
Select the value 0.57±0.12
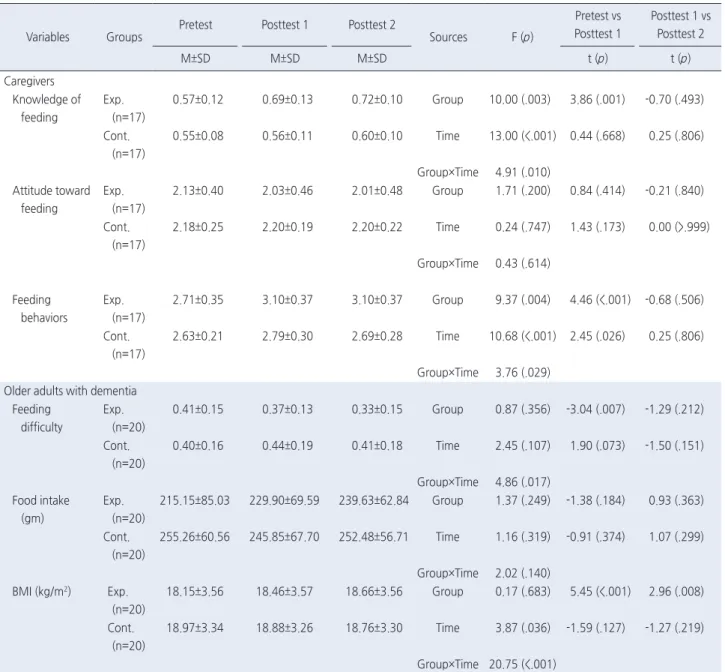coord(198,99)
